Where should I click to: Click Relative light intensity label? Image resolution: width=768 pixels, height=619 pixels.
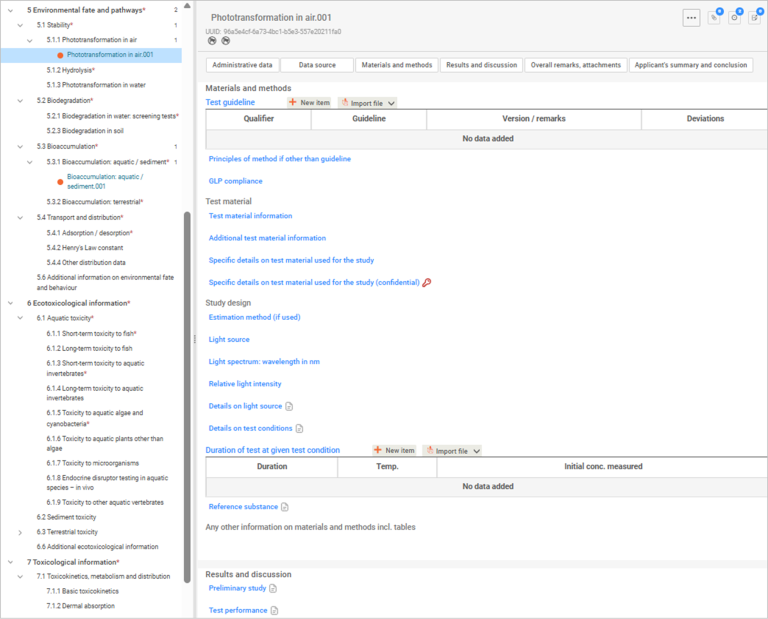click(x=245, y=384)
